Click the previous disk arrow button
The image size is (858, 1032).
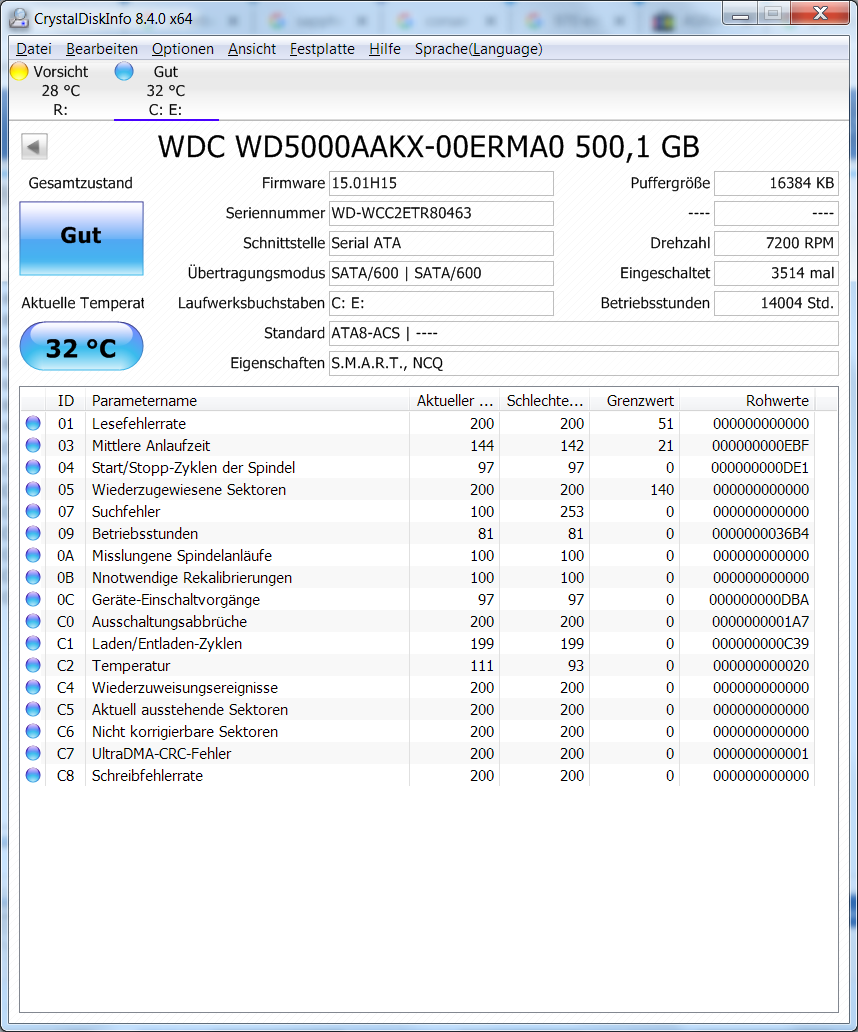34,146
